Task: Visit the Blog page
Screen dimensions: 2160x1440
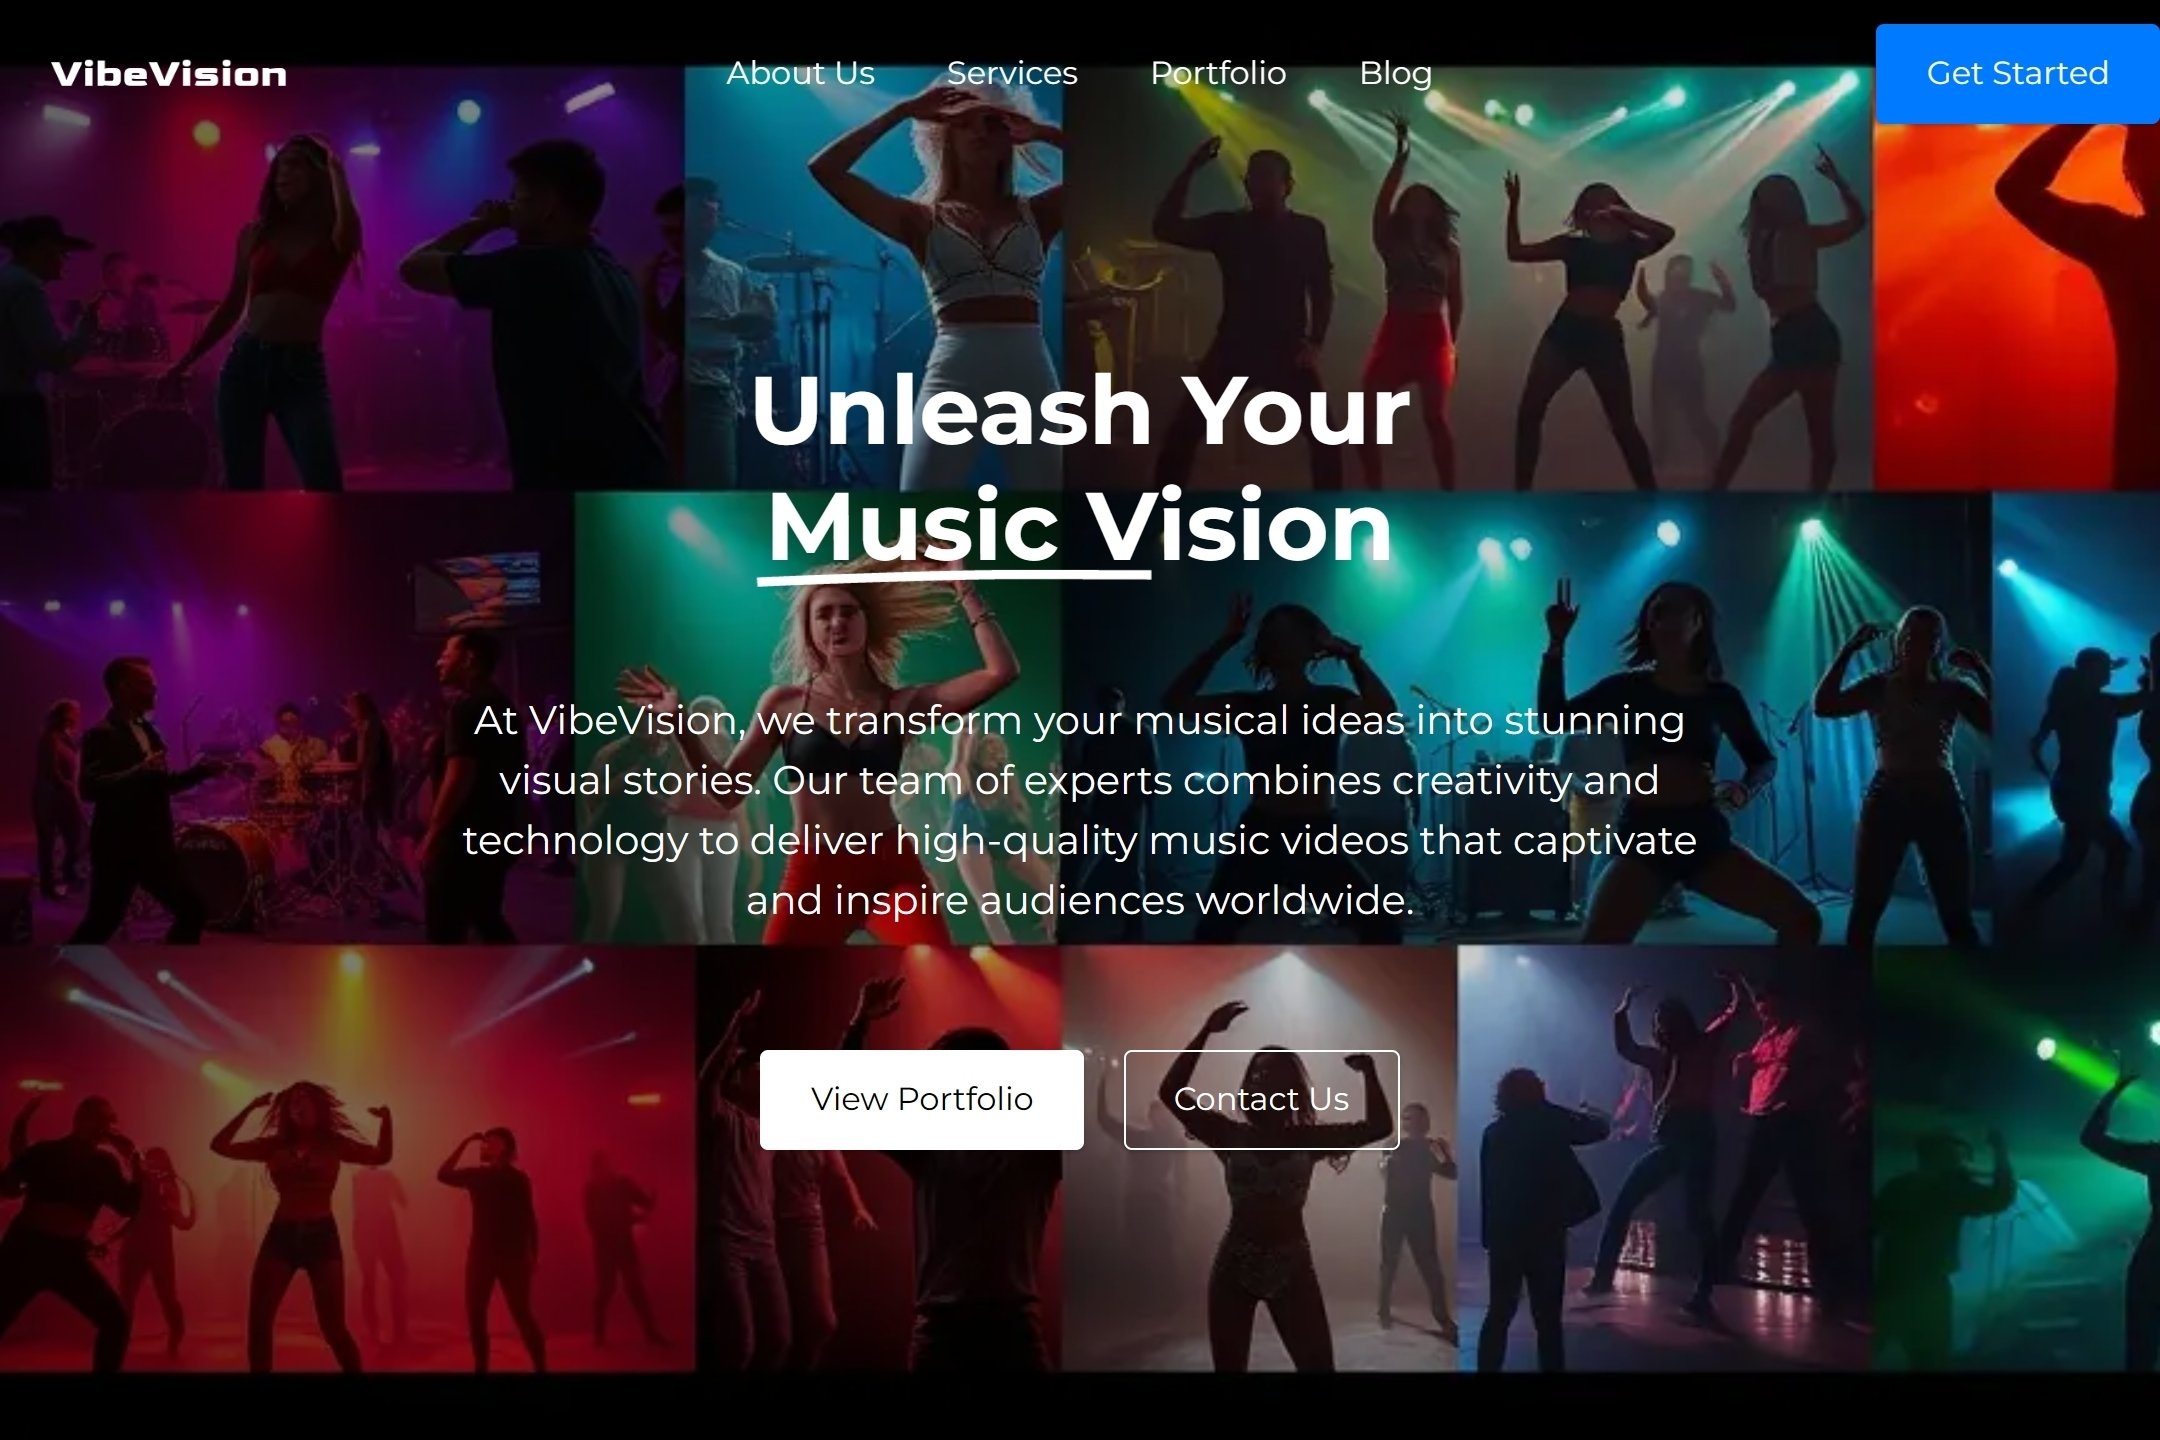Action: click(1395, 73)
